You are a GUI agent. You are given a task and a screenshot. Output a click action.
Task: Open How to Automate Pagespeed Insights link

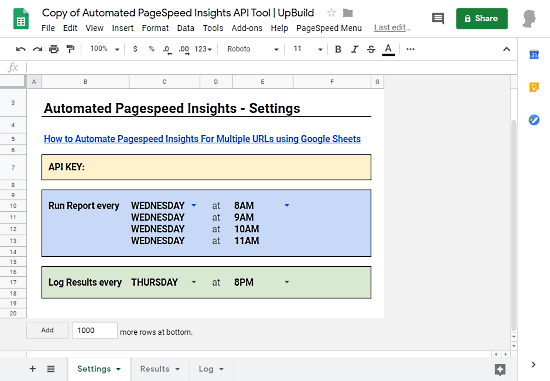202,139
